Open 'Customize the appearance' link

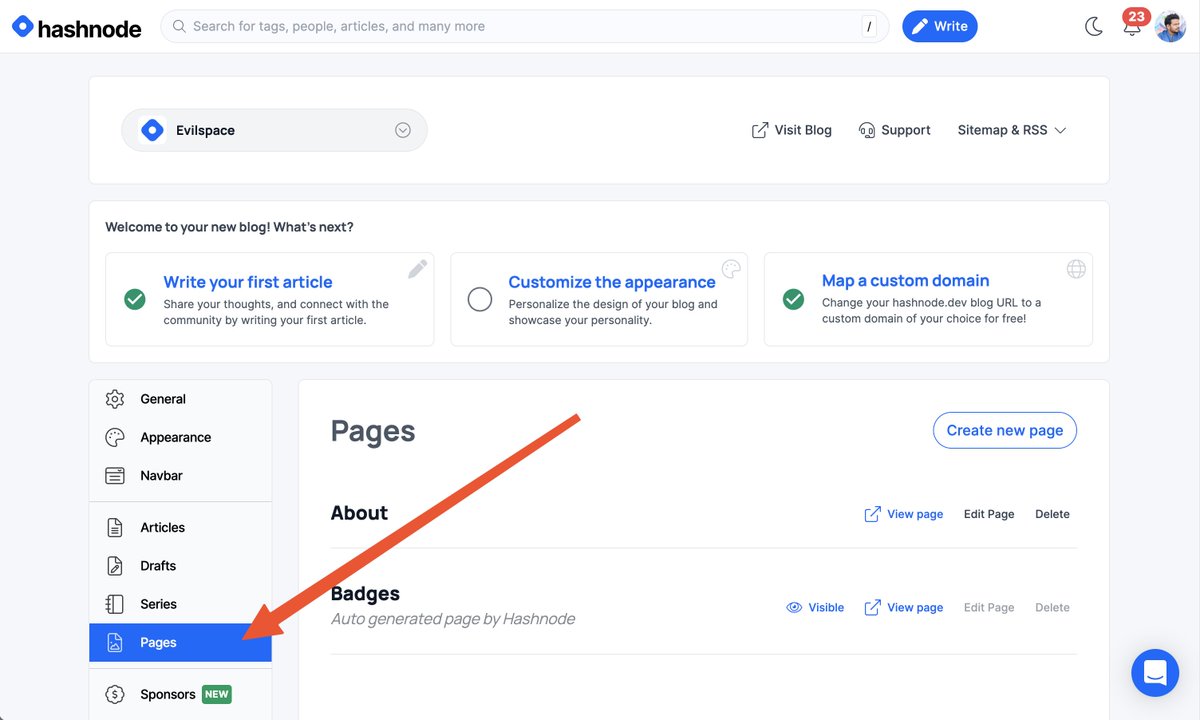pos(612,282)
